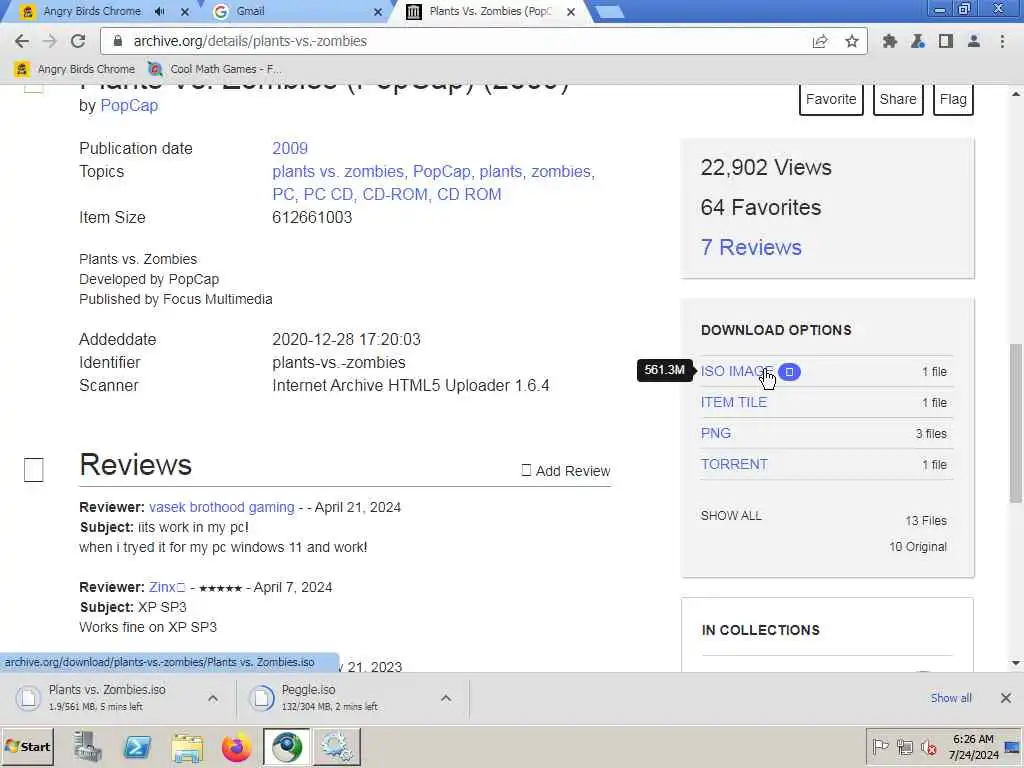Open File Explorer from the taskbar

(x=187, y=747)
